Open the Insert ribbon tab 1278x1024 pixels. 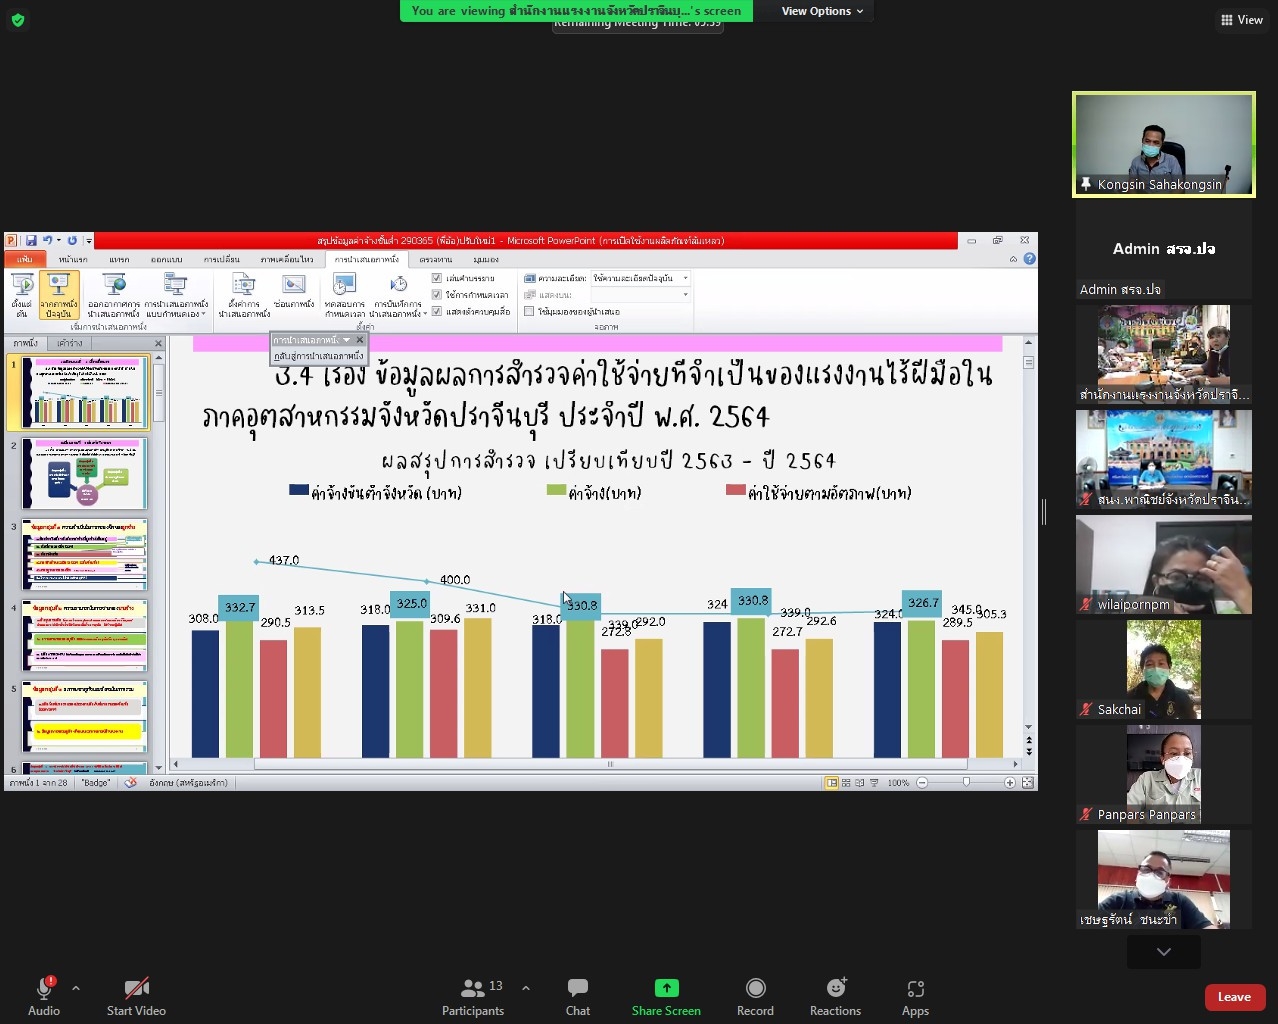pos(119,259)
